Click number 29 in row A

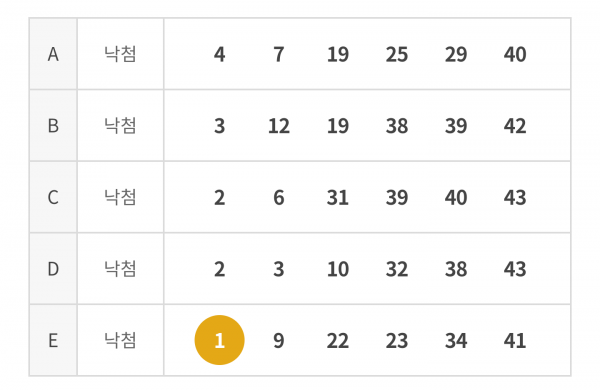tap(456, 54)
